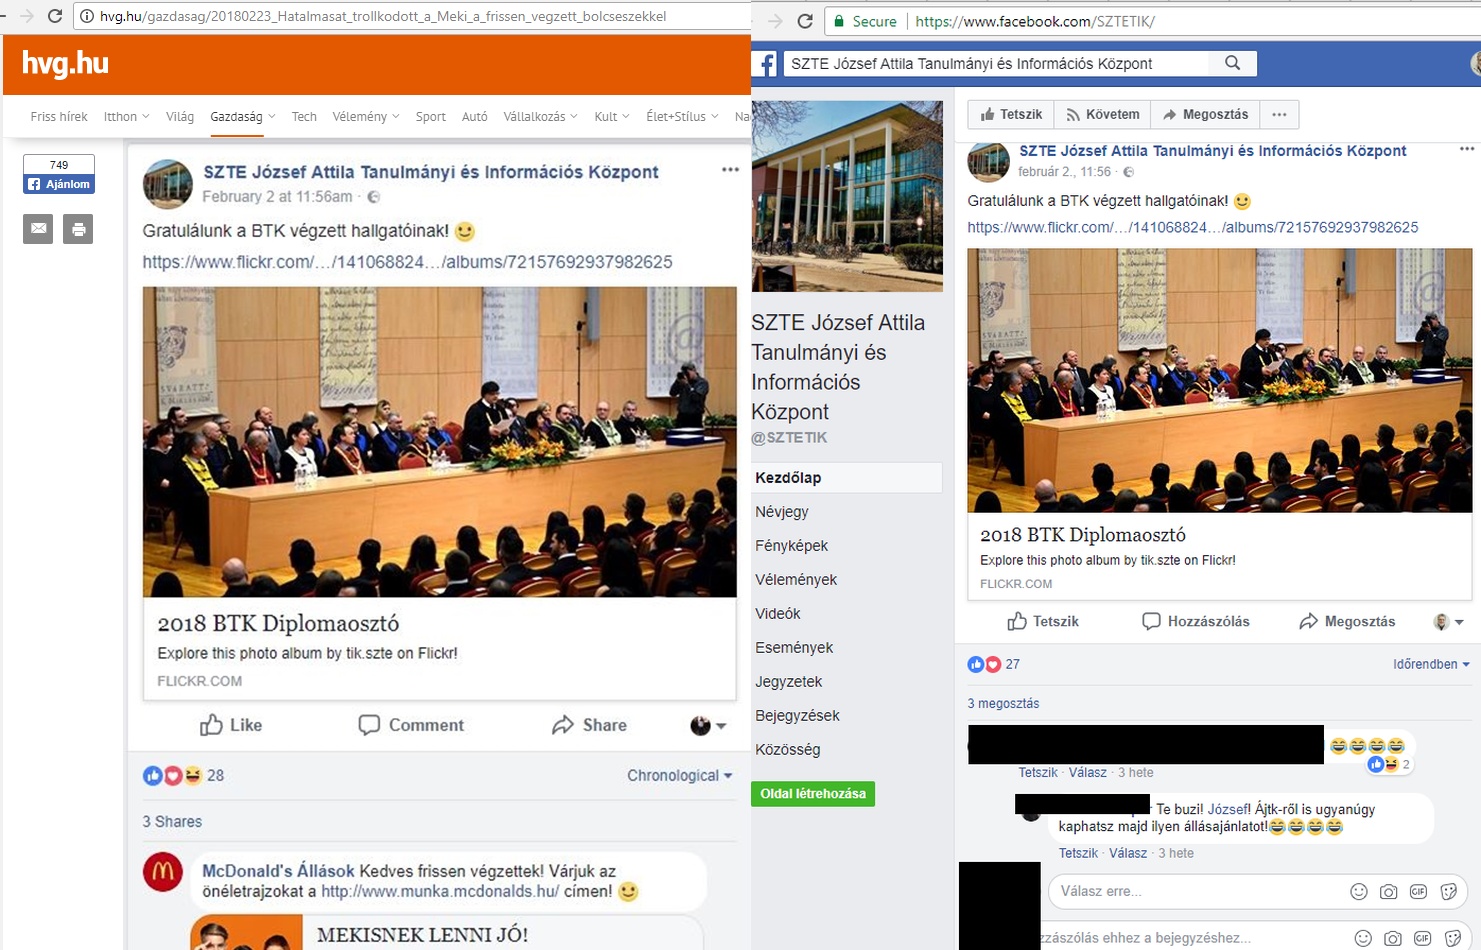Click the Tetszik page like button at top
The image size is (1481, 950).
coord(1011,115)
